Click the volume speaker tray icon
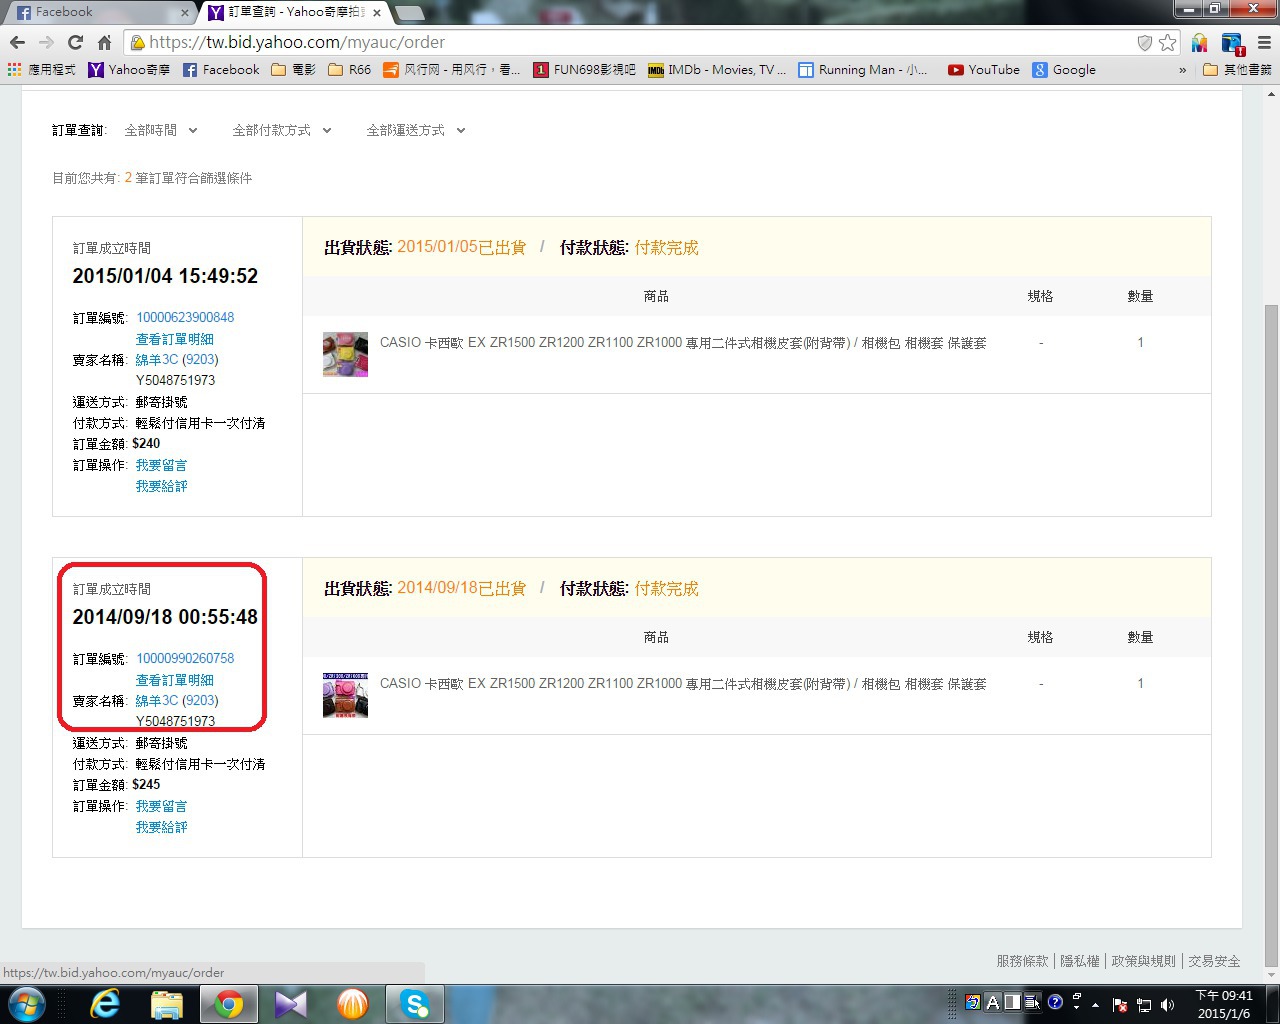 click(x=1167, y=1004)
